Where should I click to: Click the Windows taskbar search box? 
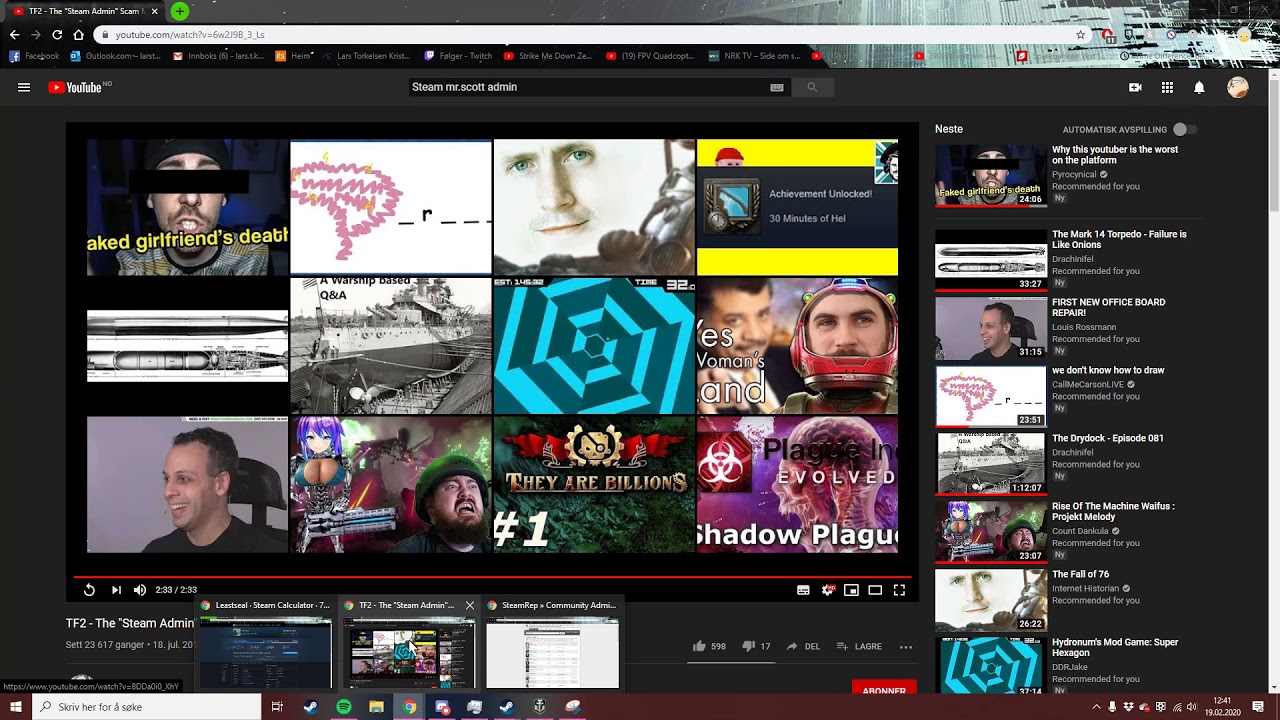click(x=146, y=707)
